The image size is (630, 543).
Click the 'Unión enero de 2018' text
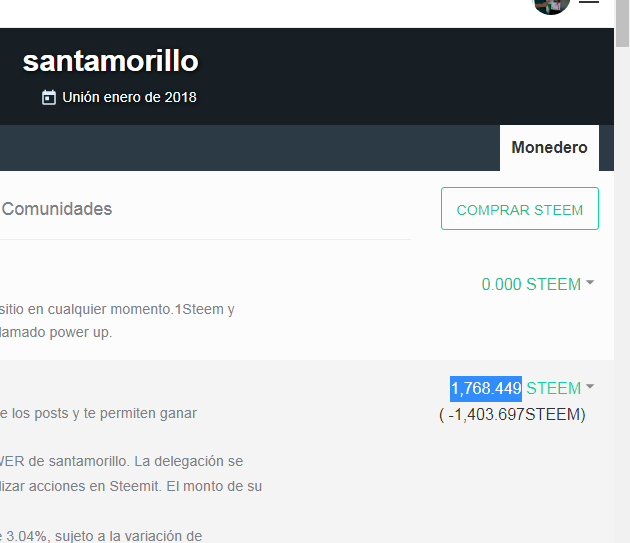(129, 97)
